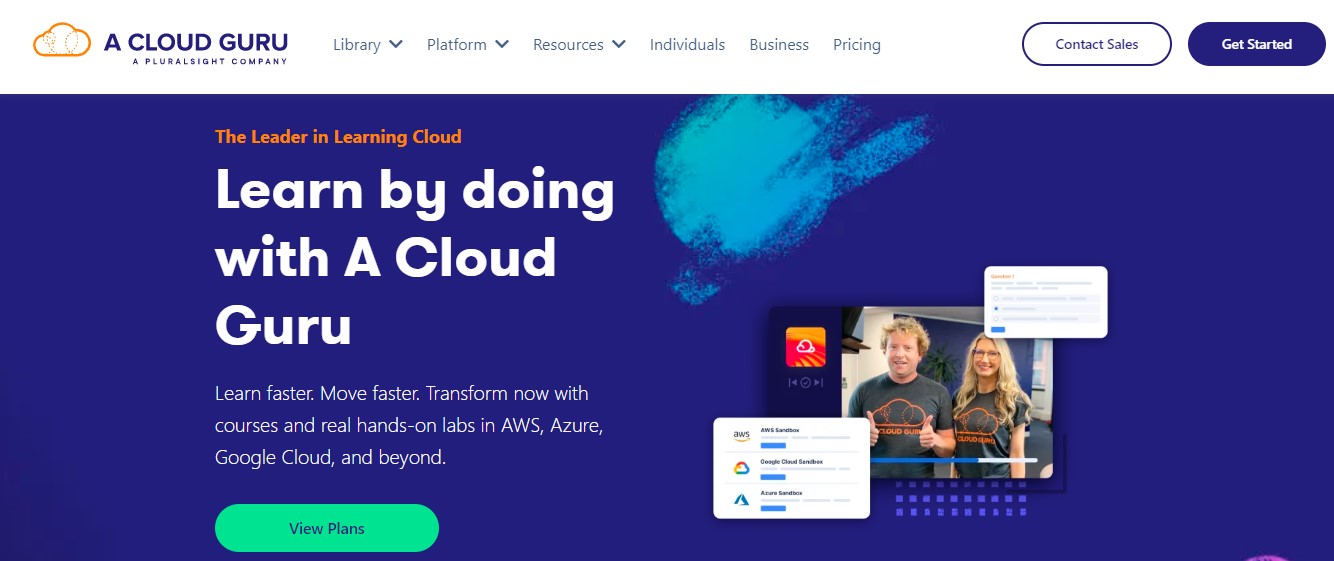Expand the Library dropdown menu

point(368,44)
